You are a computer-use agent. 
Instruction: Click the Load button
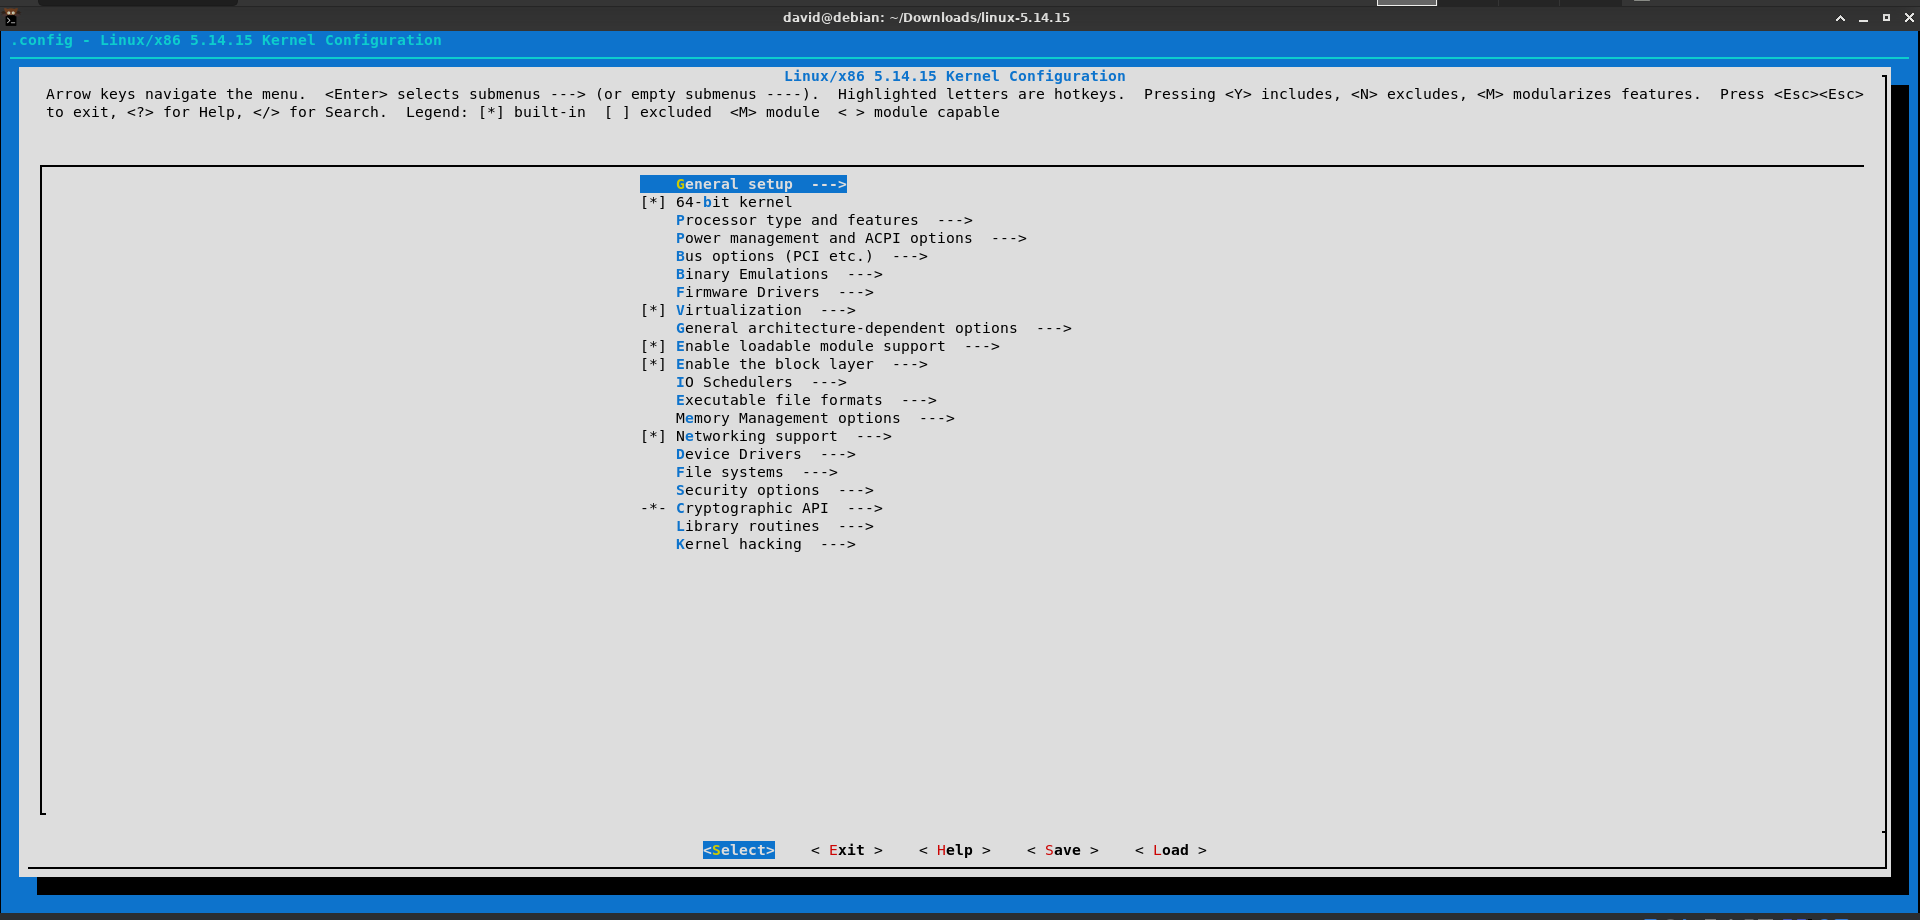[1170, 850]
